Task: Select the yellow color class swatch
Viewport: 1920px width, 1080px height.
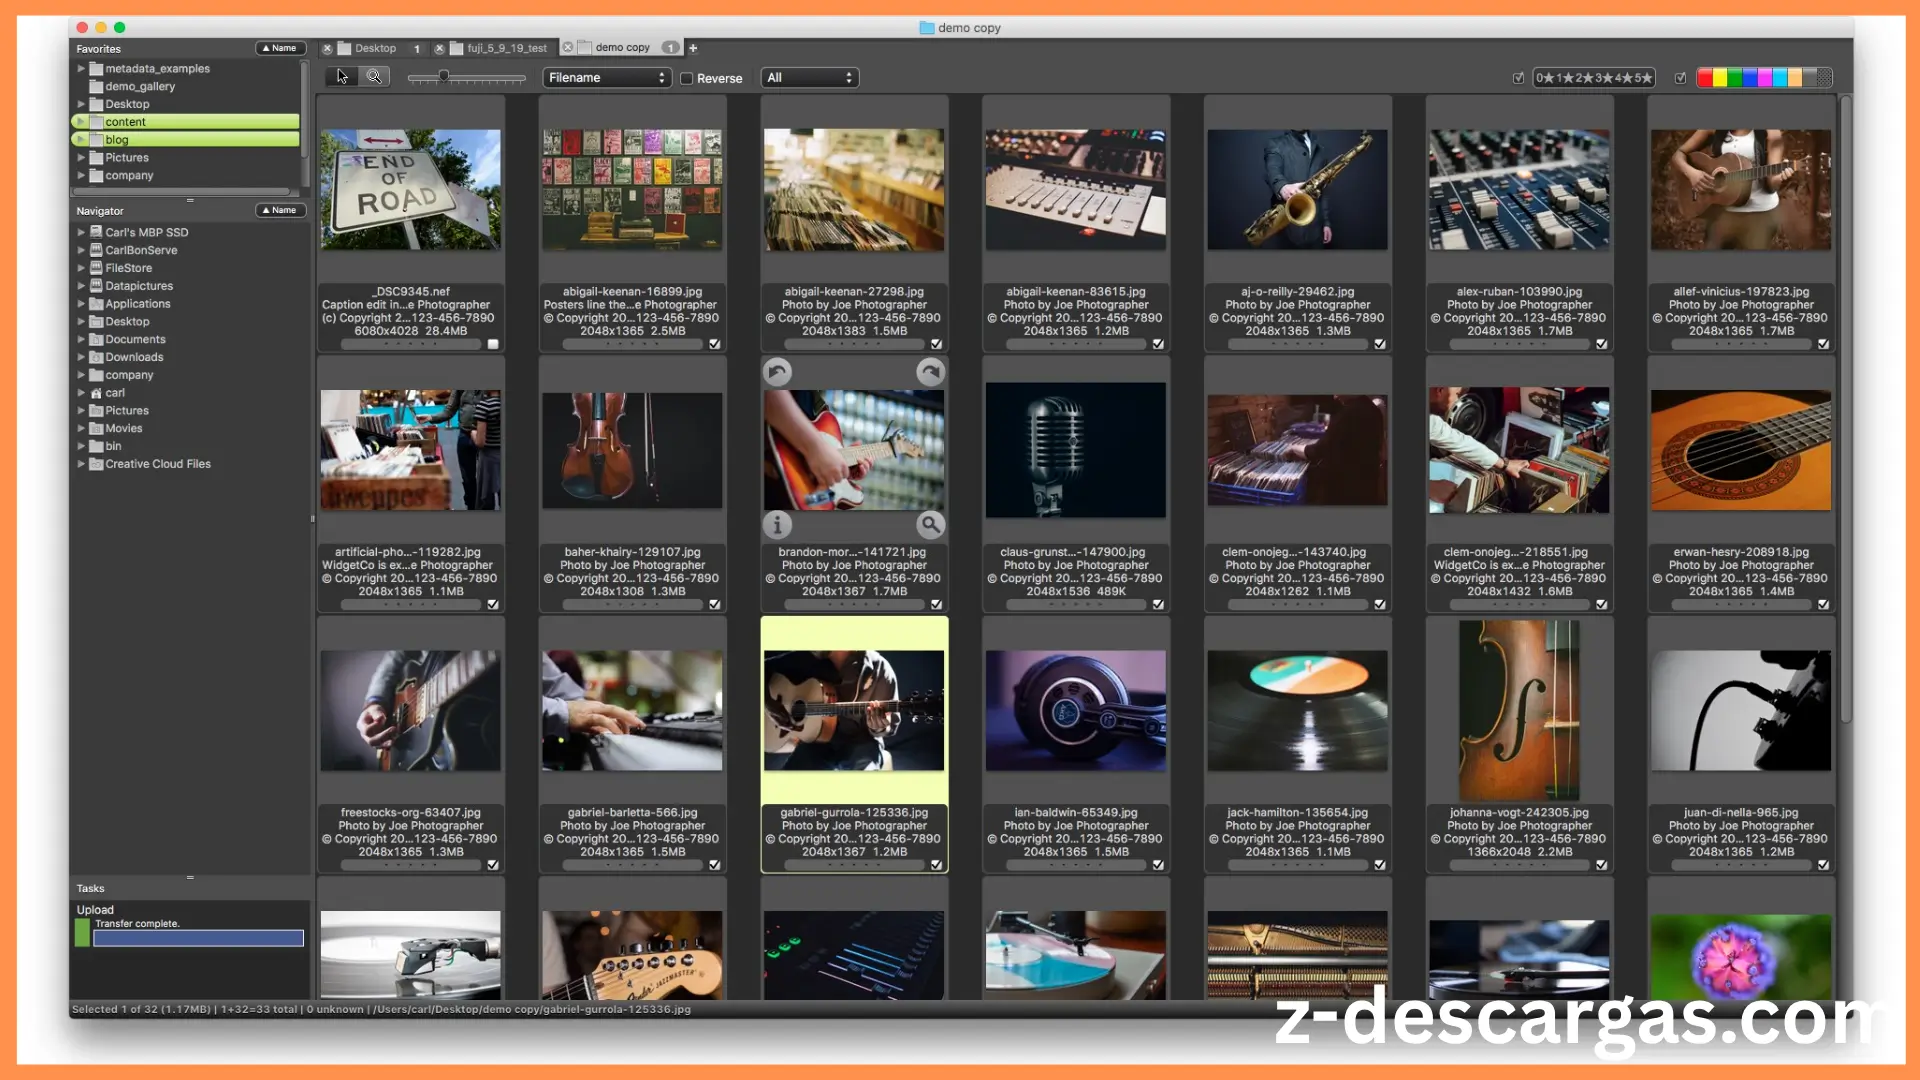Action: (x=1720, y=77)
